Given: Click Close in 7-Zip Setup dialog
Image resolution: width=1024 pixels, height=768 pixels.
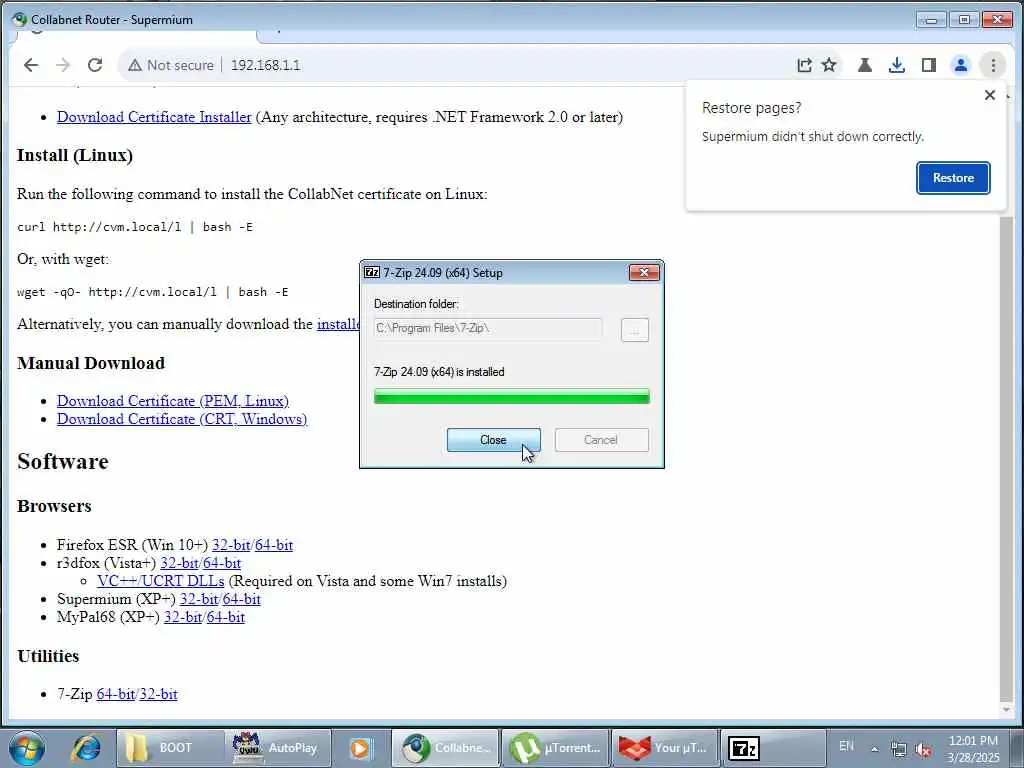Looking at the screenshot, I should tap(493, 440).
